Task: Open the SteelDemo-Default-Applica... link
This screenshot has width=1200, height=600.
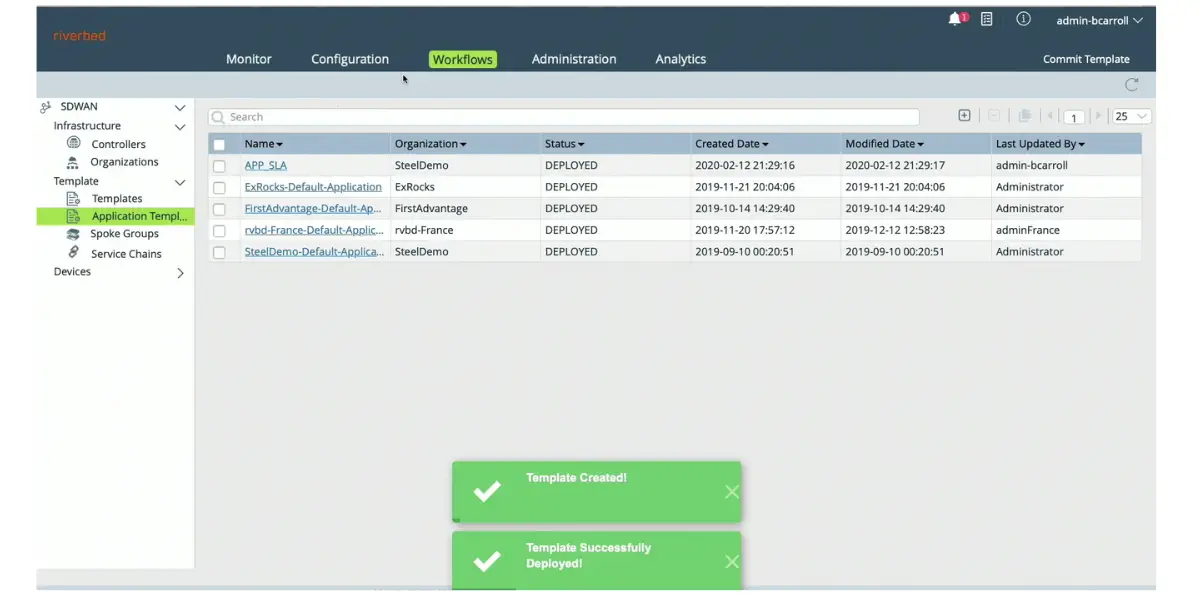Action: click(x=314, y=252)
